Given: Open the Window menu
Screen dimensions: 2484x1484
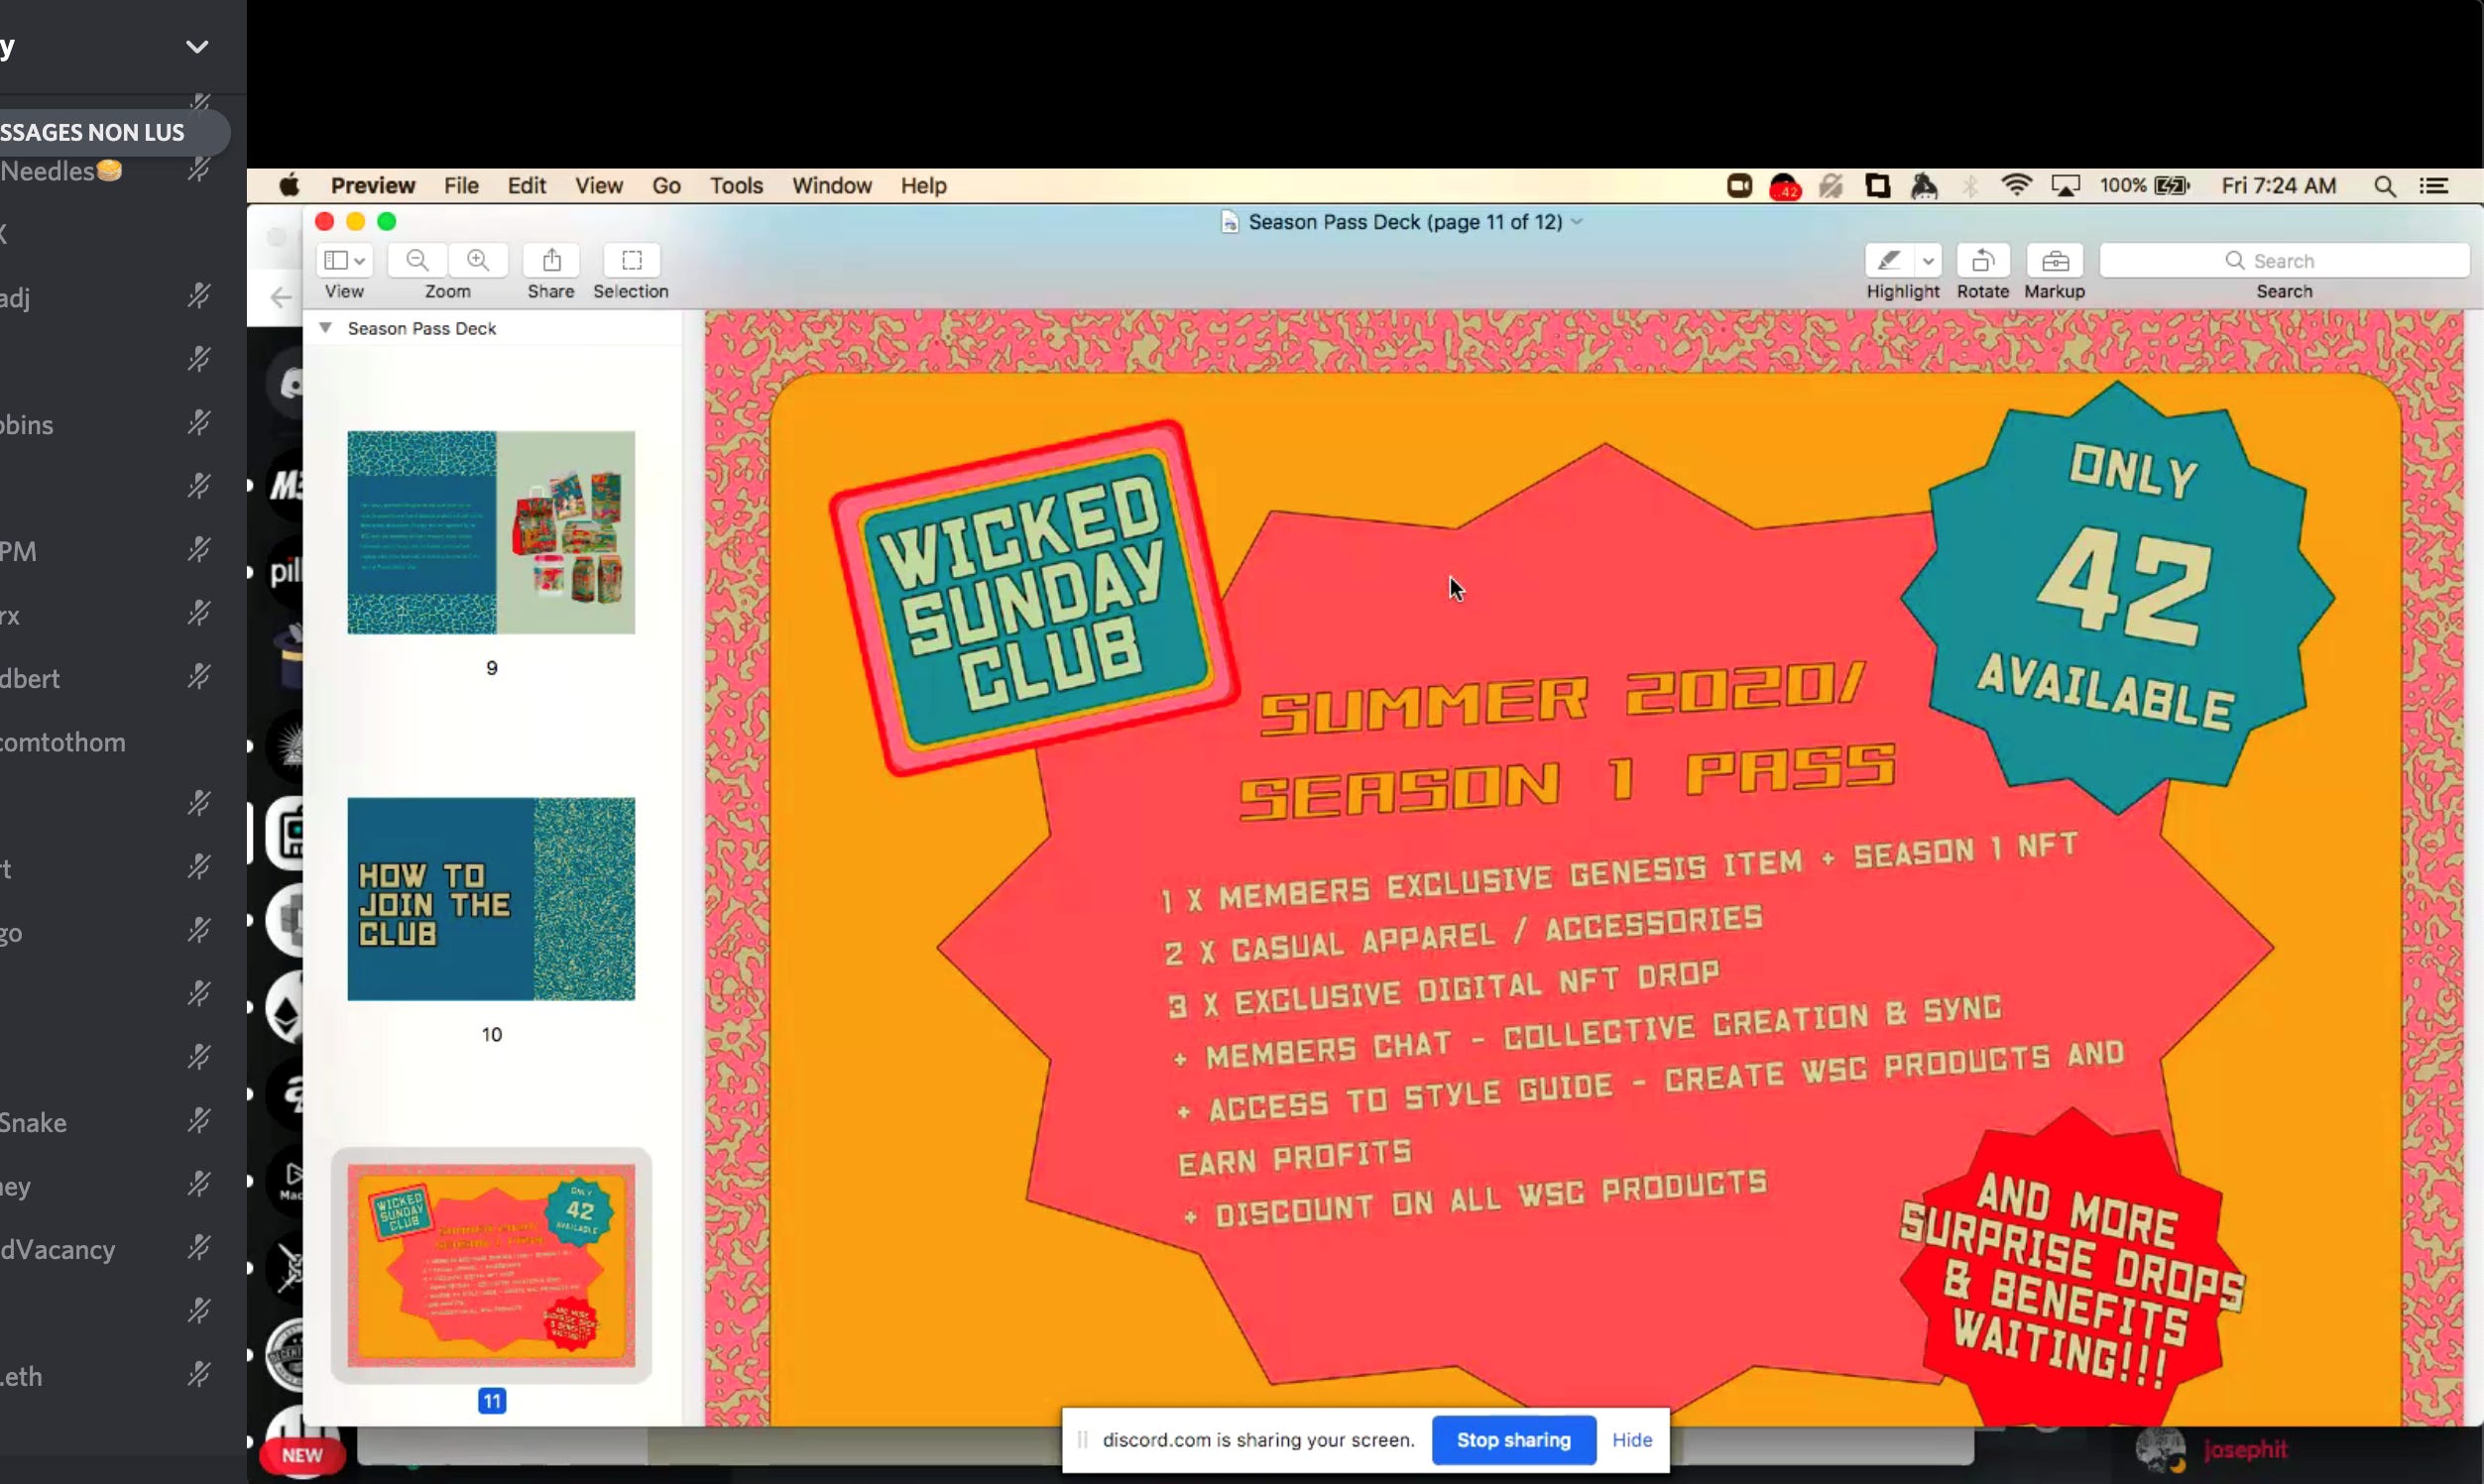Looking at the screenshot, I should [831, 185].
